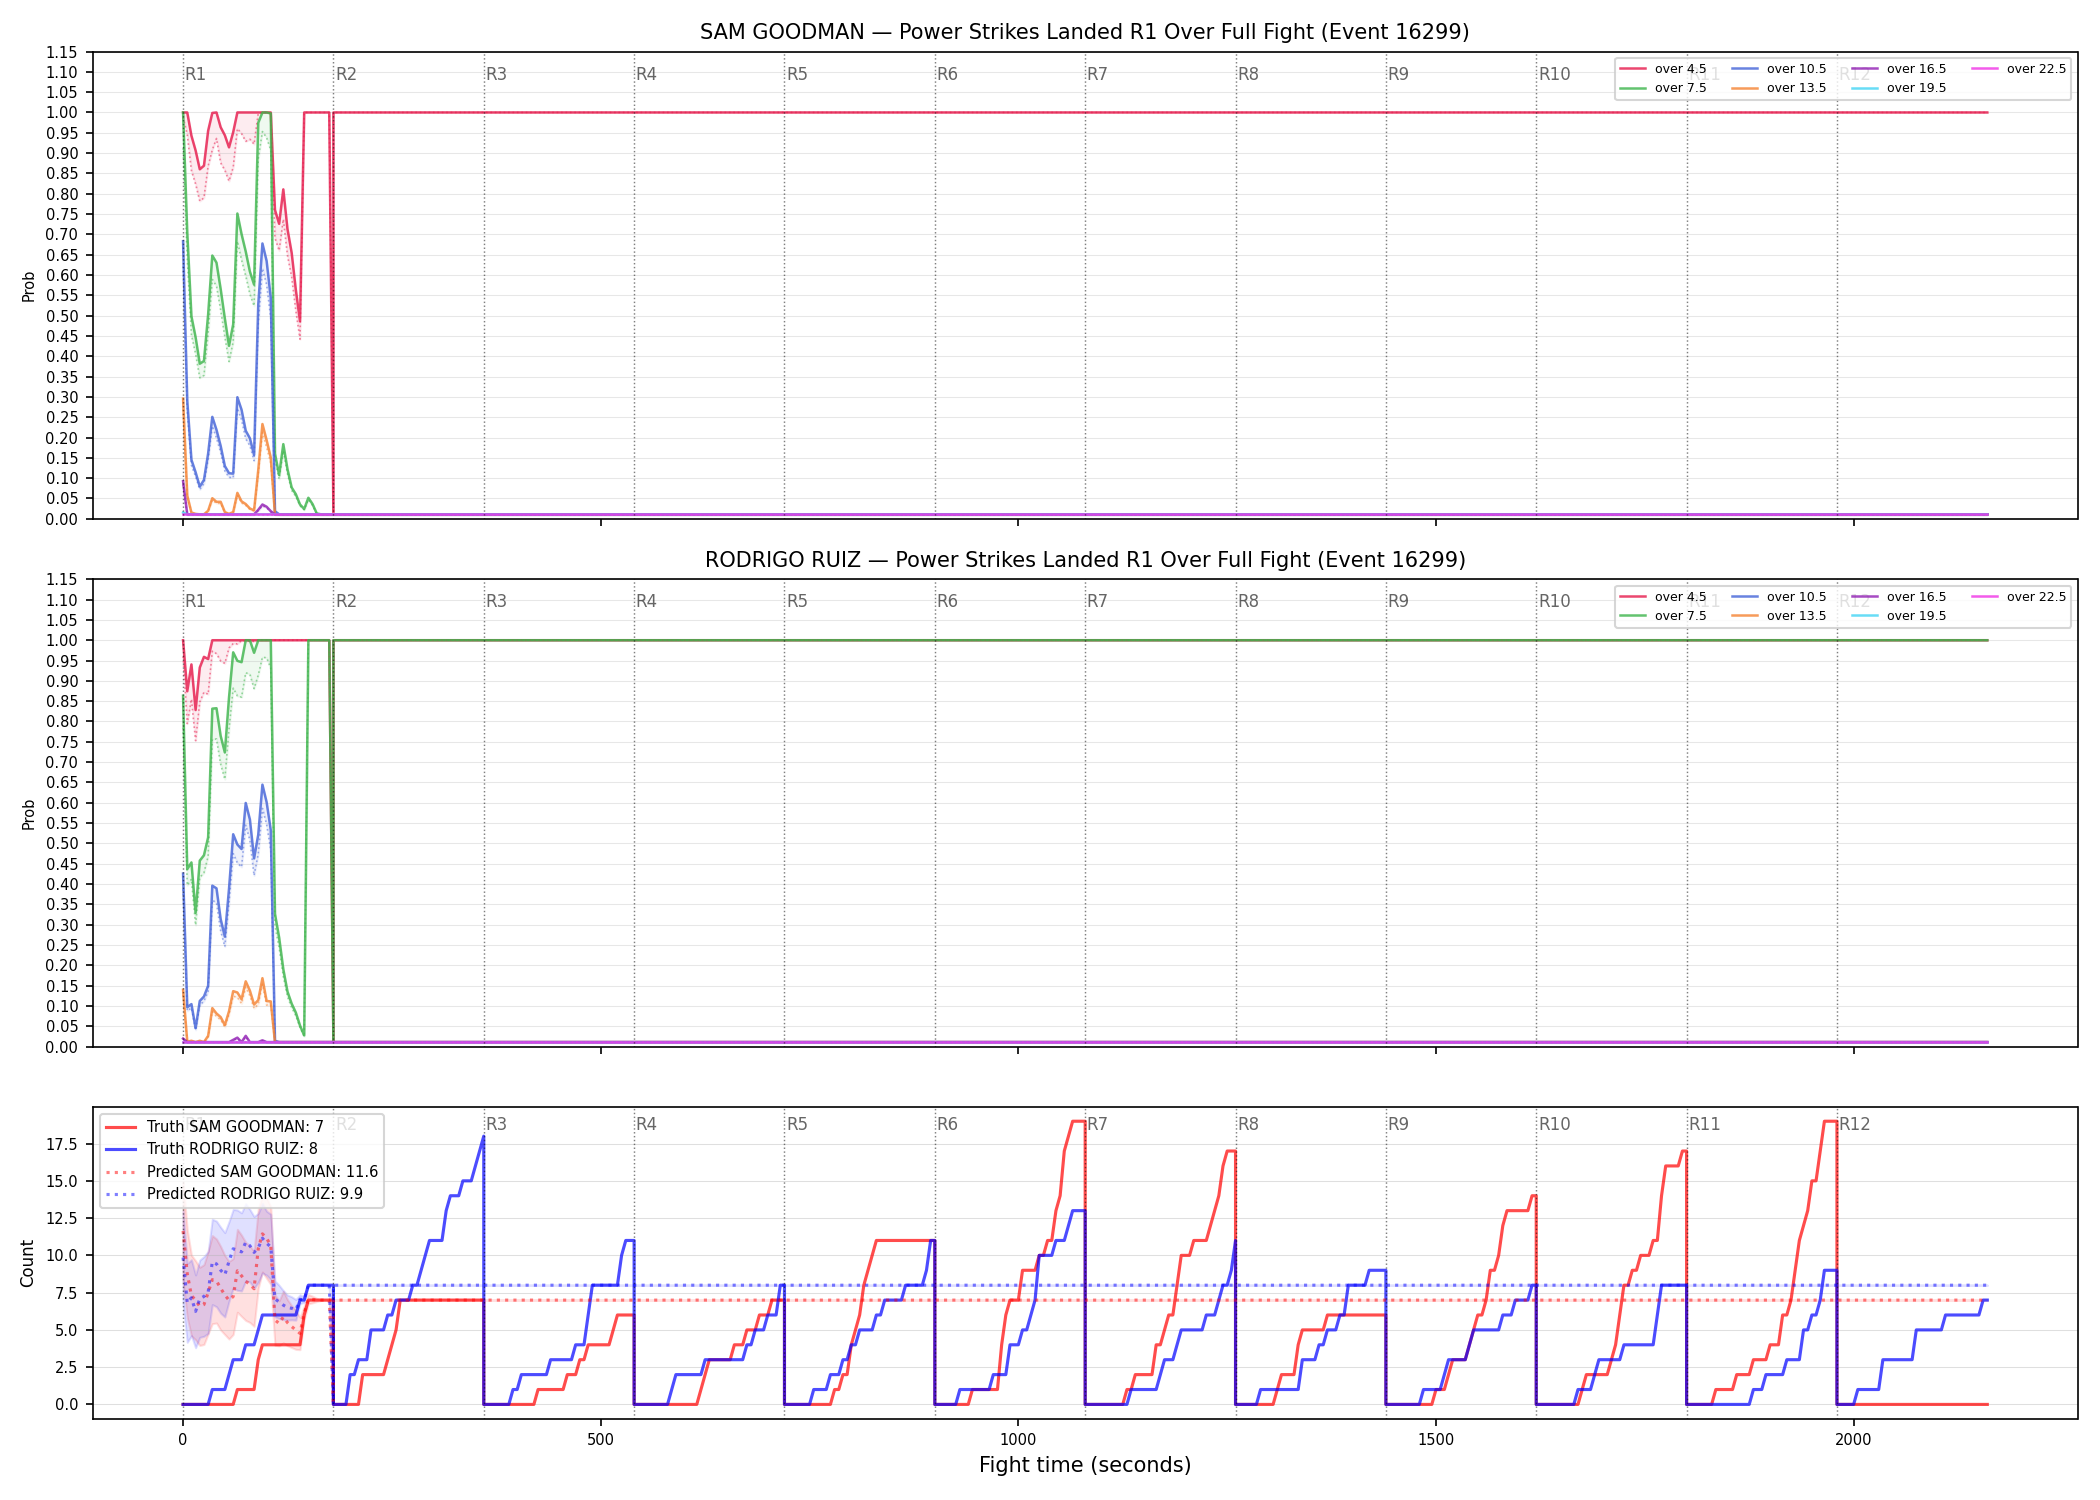2100x1500 pixels.
Task: Click the R6 round marker in Ruiz chart
Action: (x=947, y=601)
